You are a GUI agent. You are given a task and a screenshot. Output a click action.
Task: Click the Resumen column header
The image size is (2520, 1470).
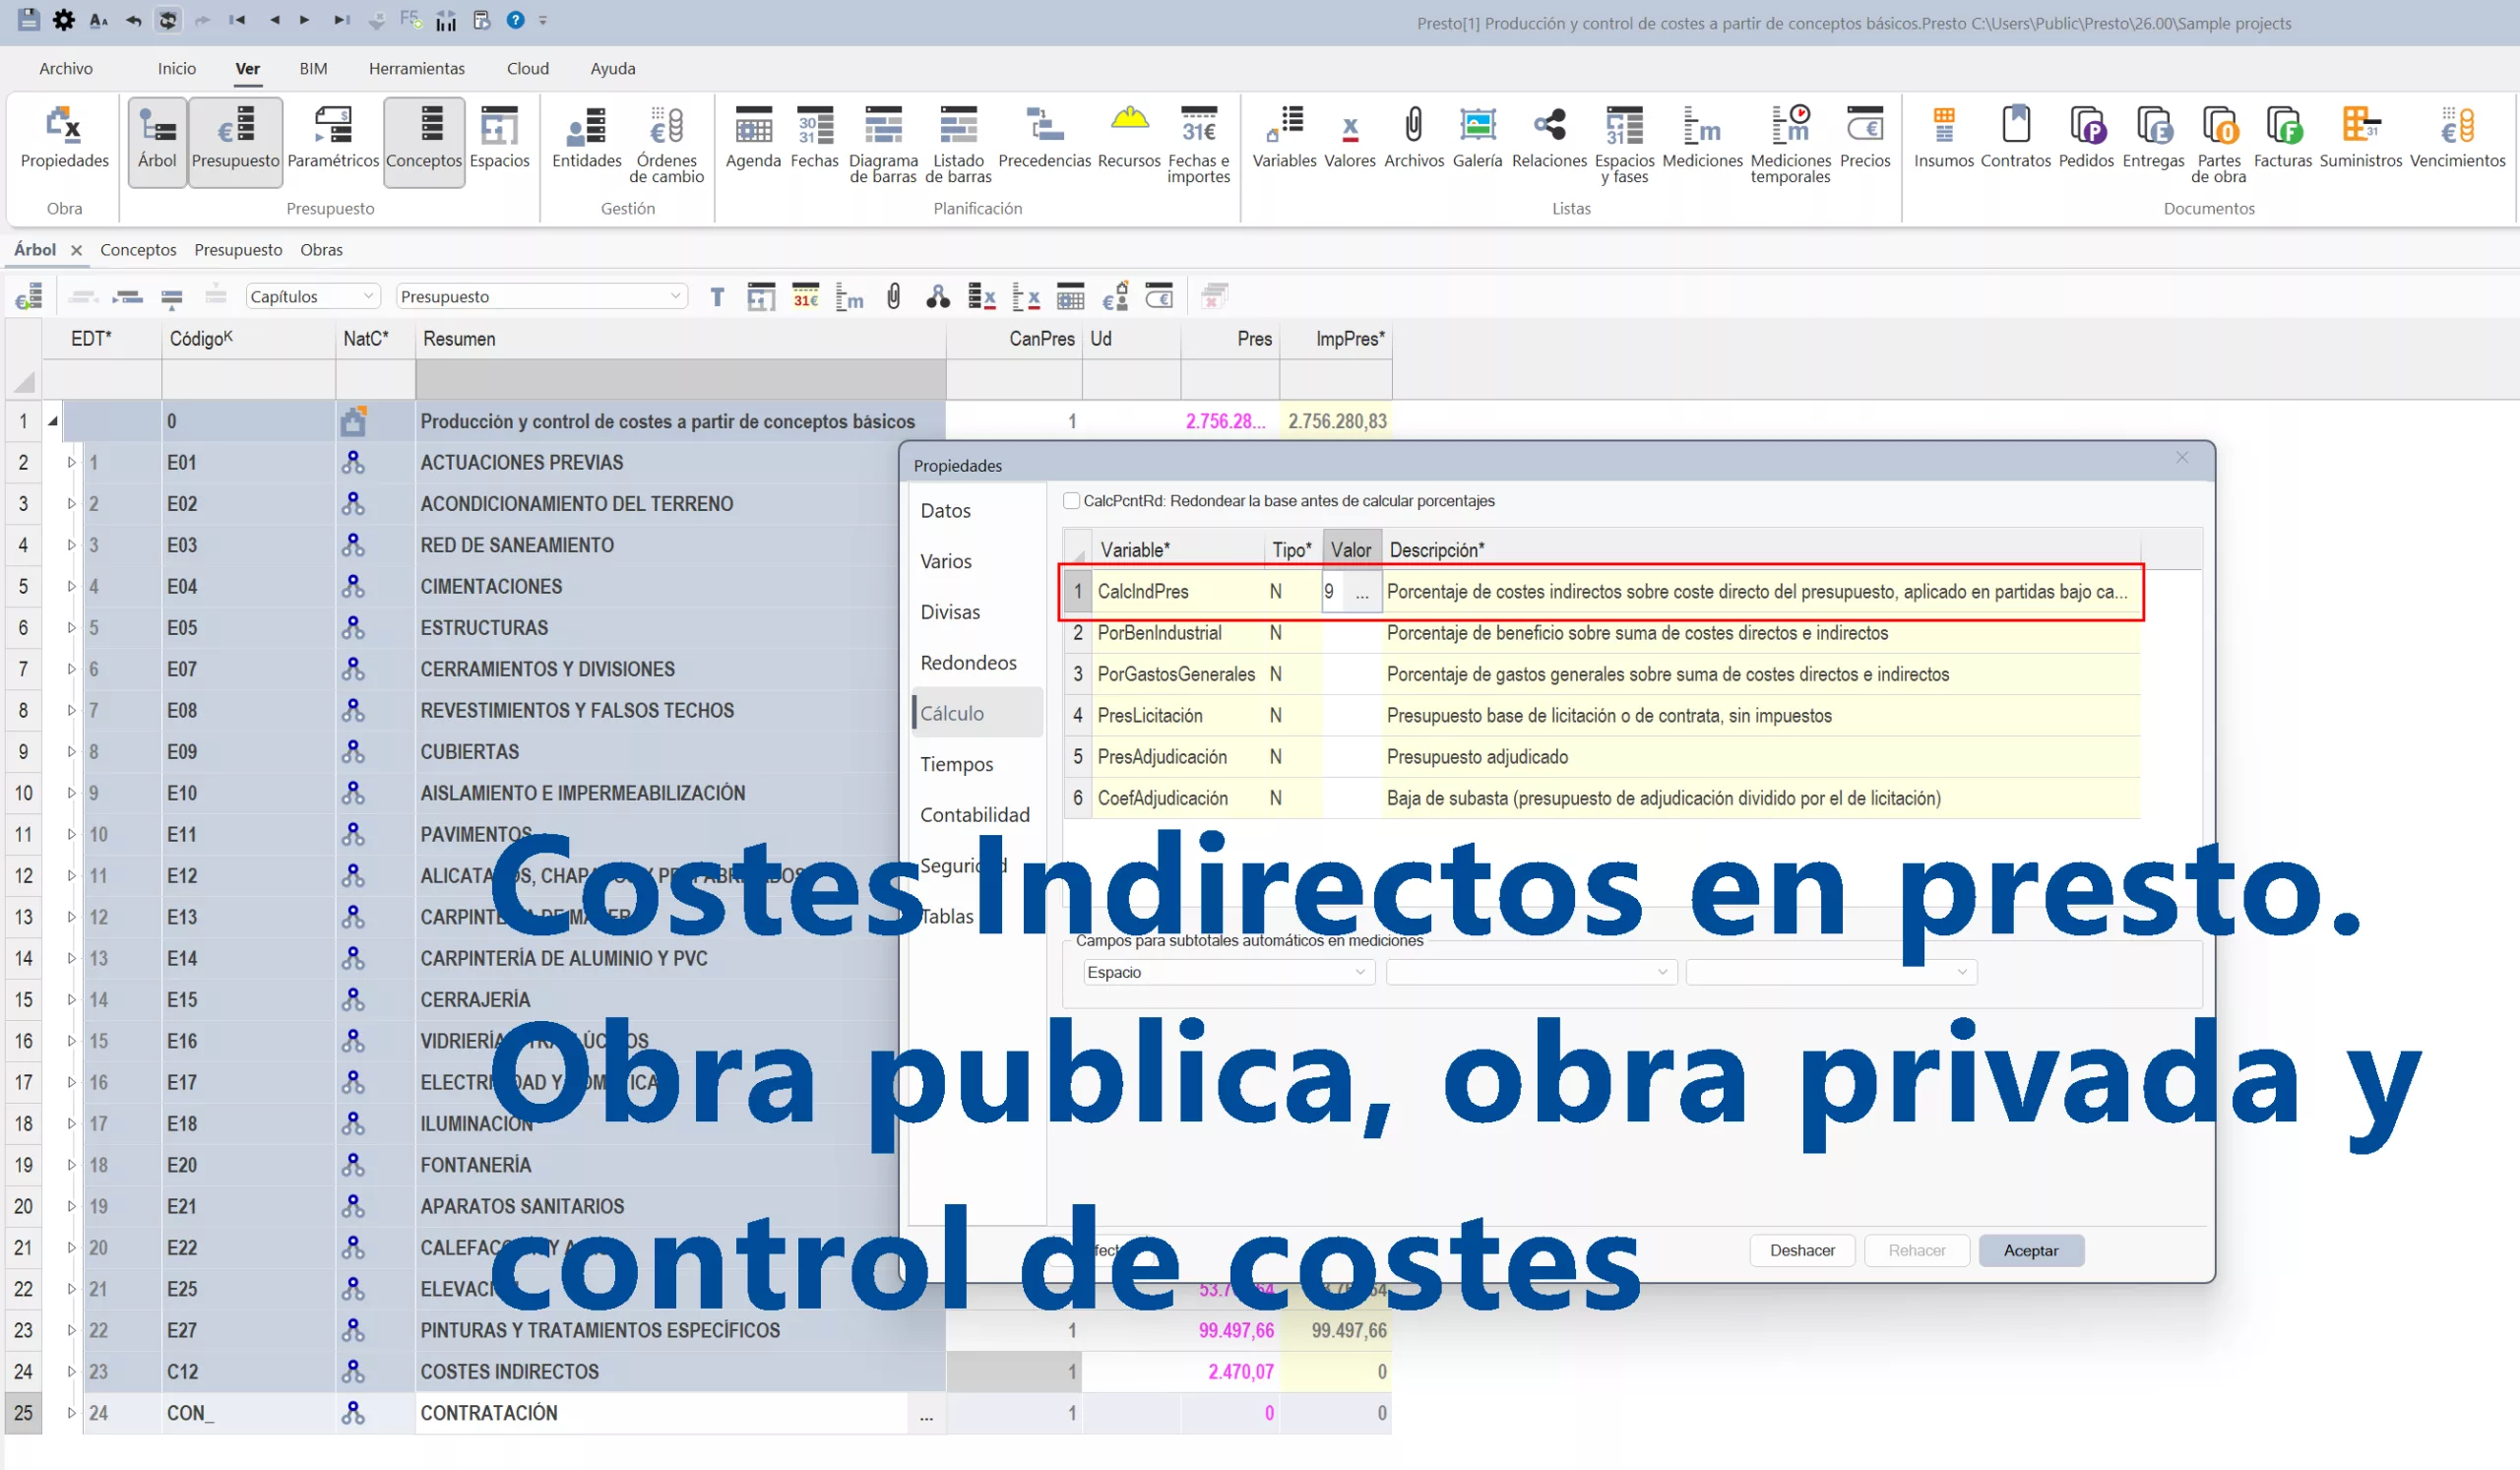click(x=680, y=339)
